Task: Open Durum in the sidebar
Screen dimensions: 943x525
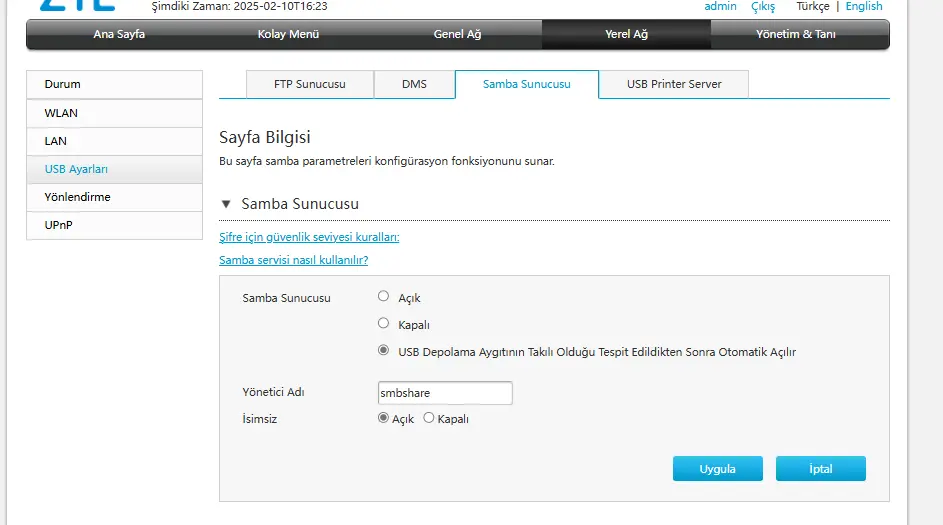Action: (x=114, y=84)
